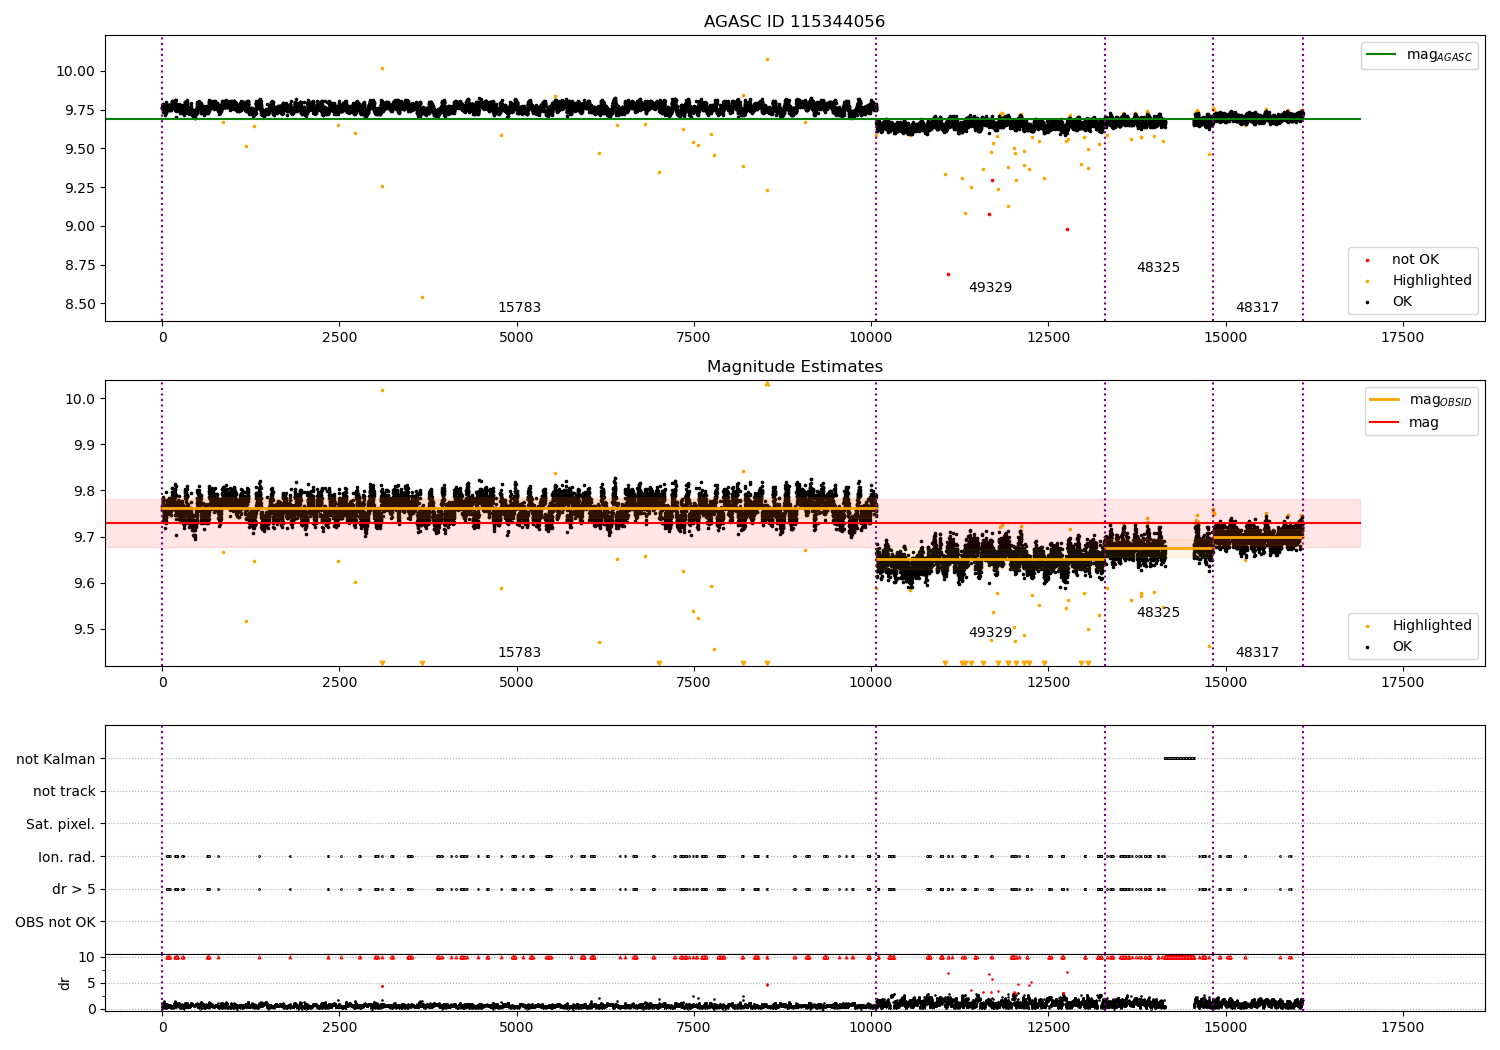1500x1050 pixels.
Task: Click the "OBS not OK" row label
Action: click(x=56, y=923)
